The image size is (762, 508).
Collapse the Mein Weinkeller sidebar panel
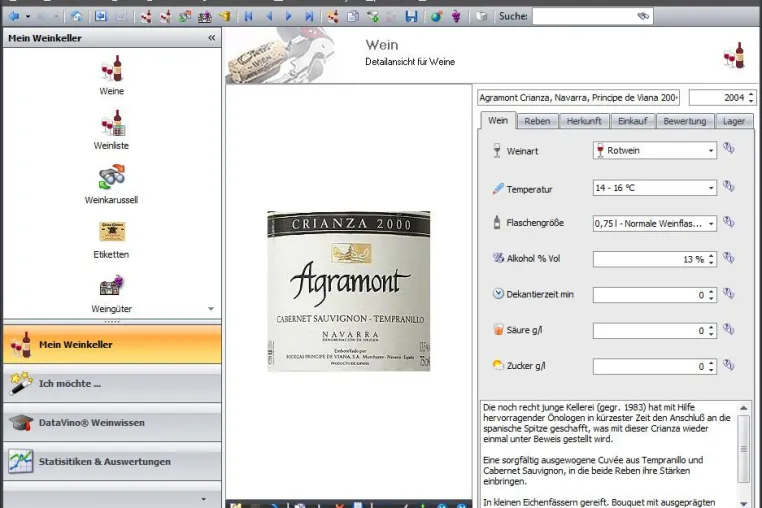point(211,38)
